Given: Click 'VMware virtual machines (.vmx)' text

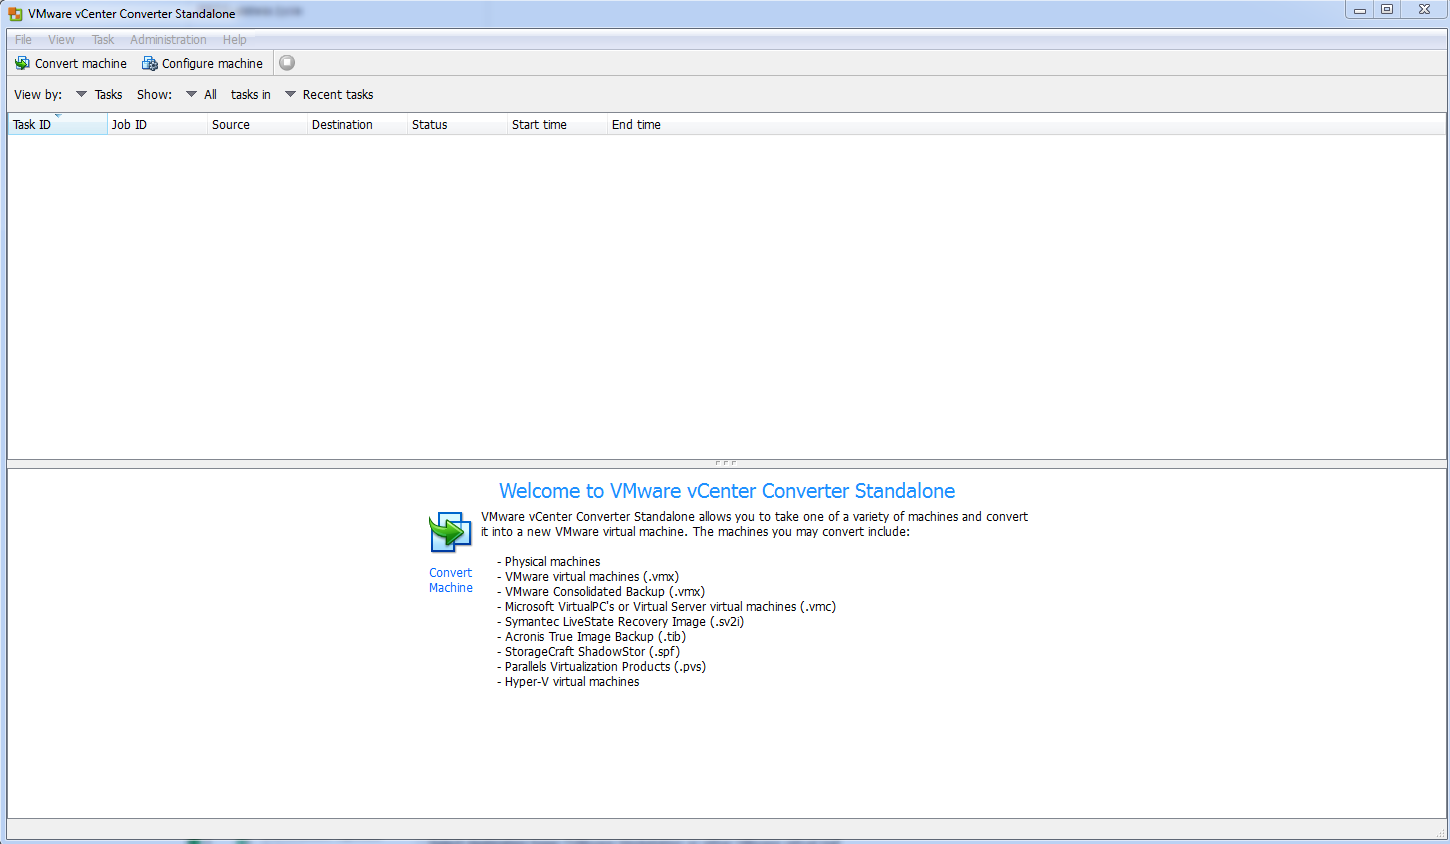Looking at the screenshot, I should click(592, 577).
